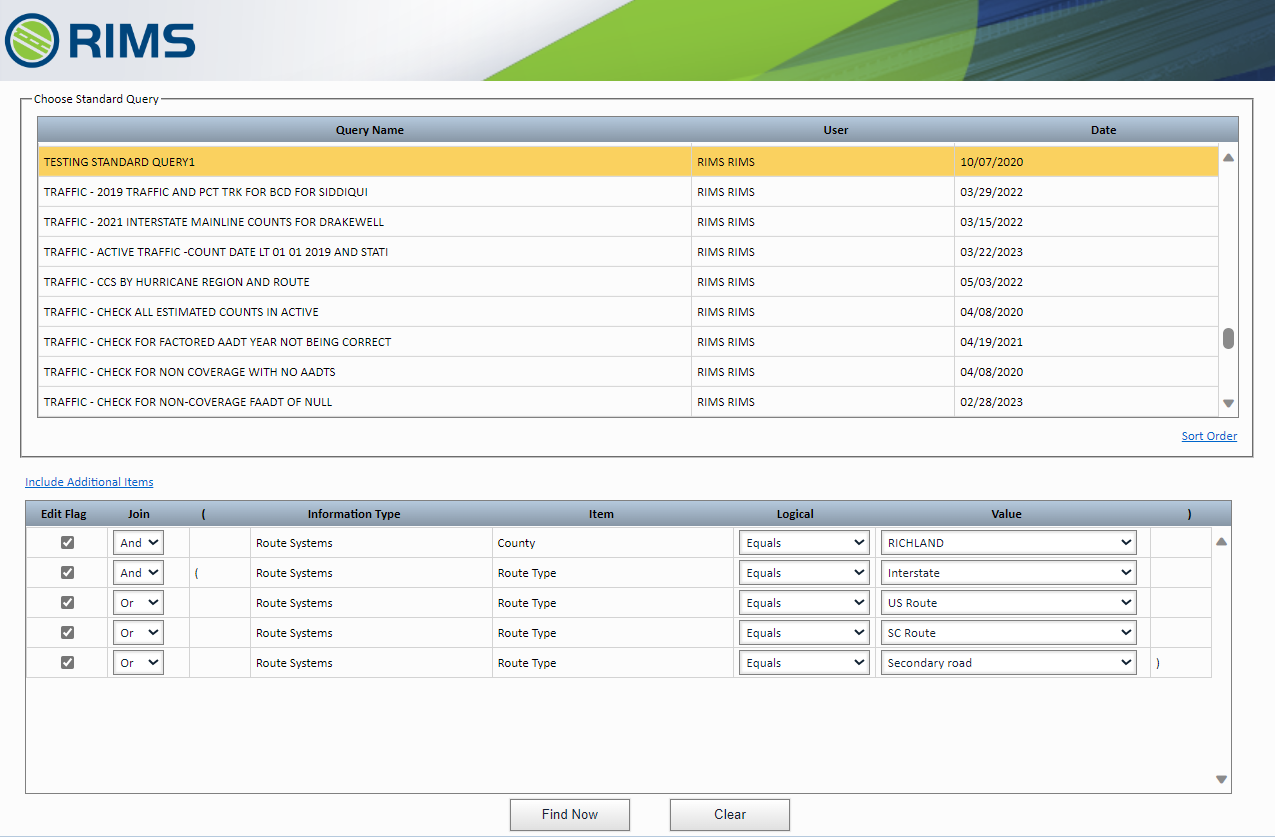The image size is (1275, 837).
Task: Click open parenthesis in Interstate row
Action: pyautogui.click(x=197, y=573)
